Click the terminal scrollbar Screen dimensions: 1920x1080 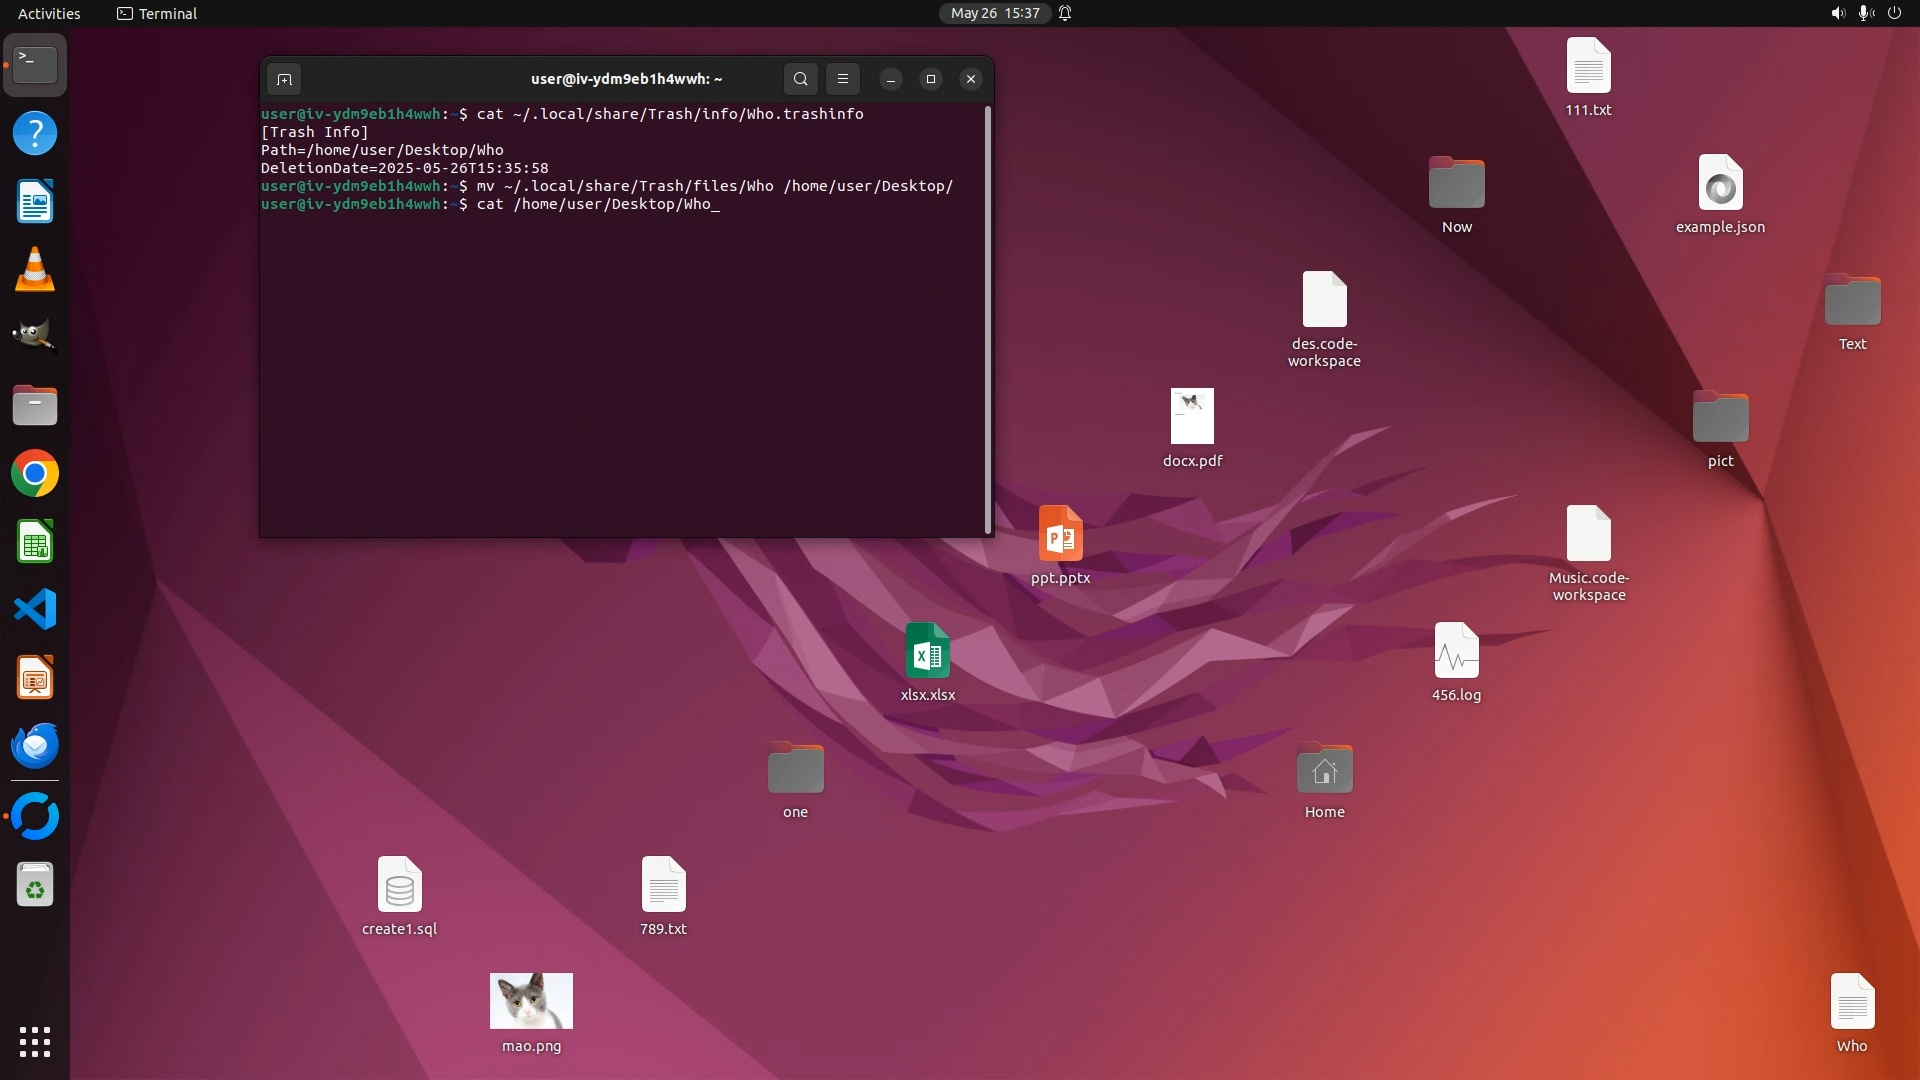click(x=988, y=320)
